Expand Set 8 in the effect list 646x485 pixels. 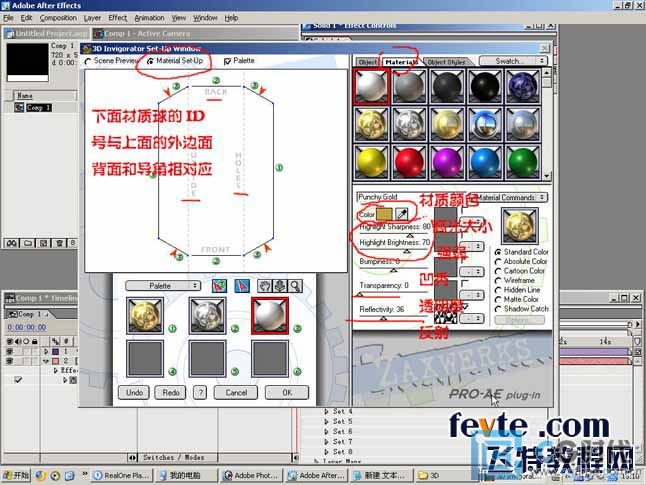tap(326, 452)
